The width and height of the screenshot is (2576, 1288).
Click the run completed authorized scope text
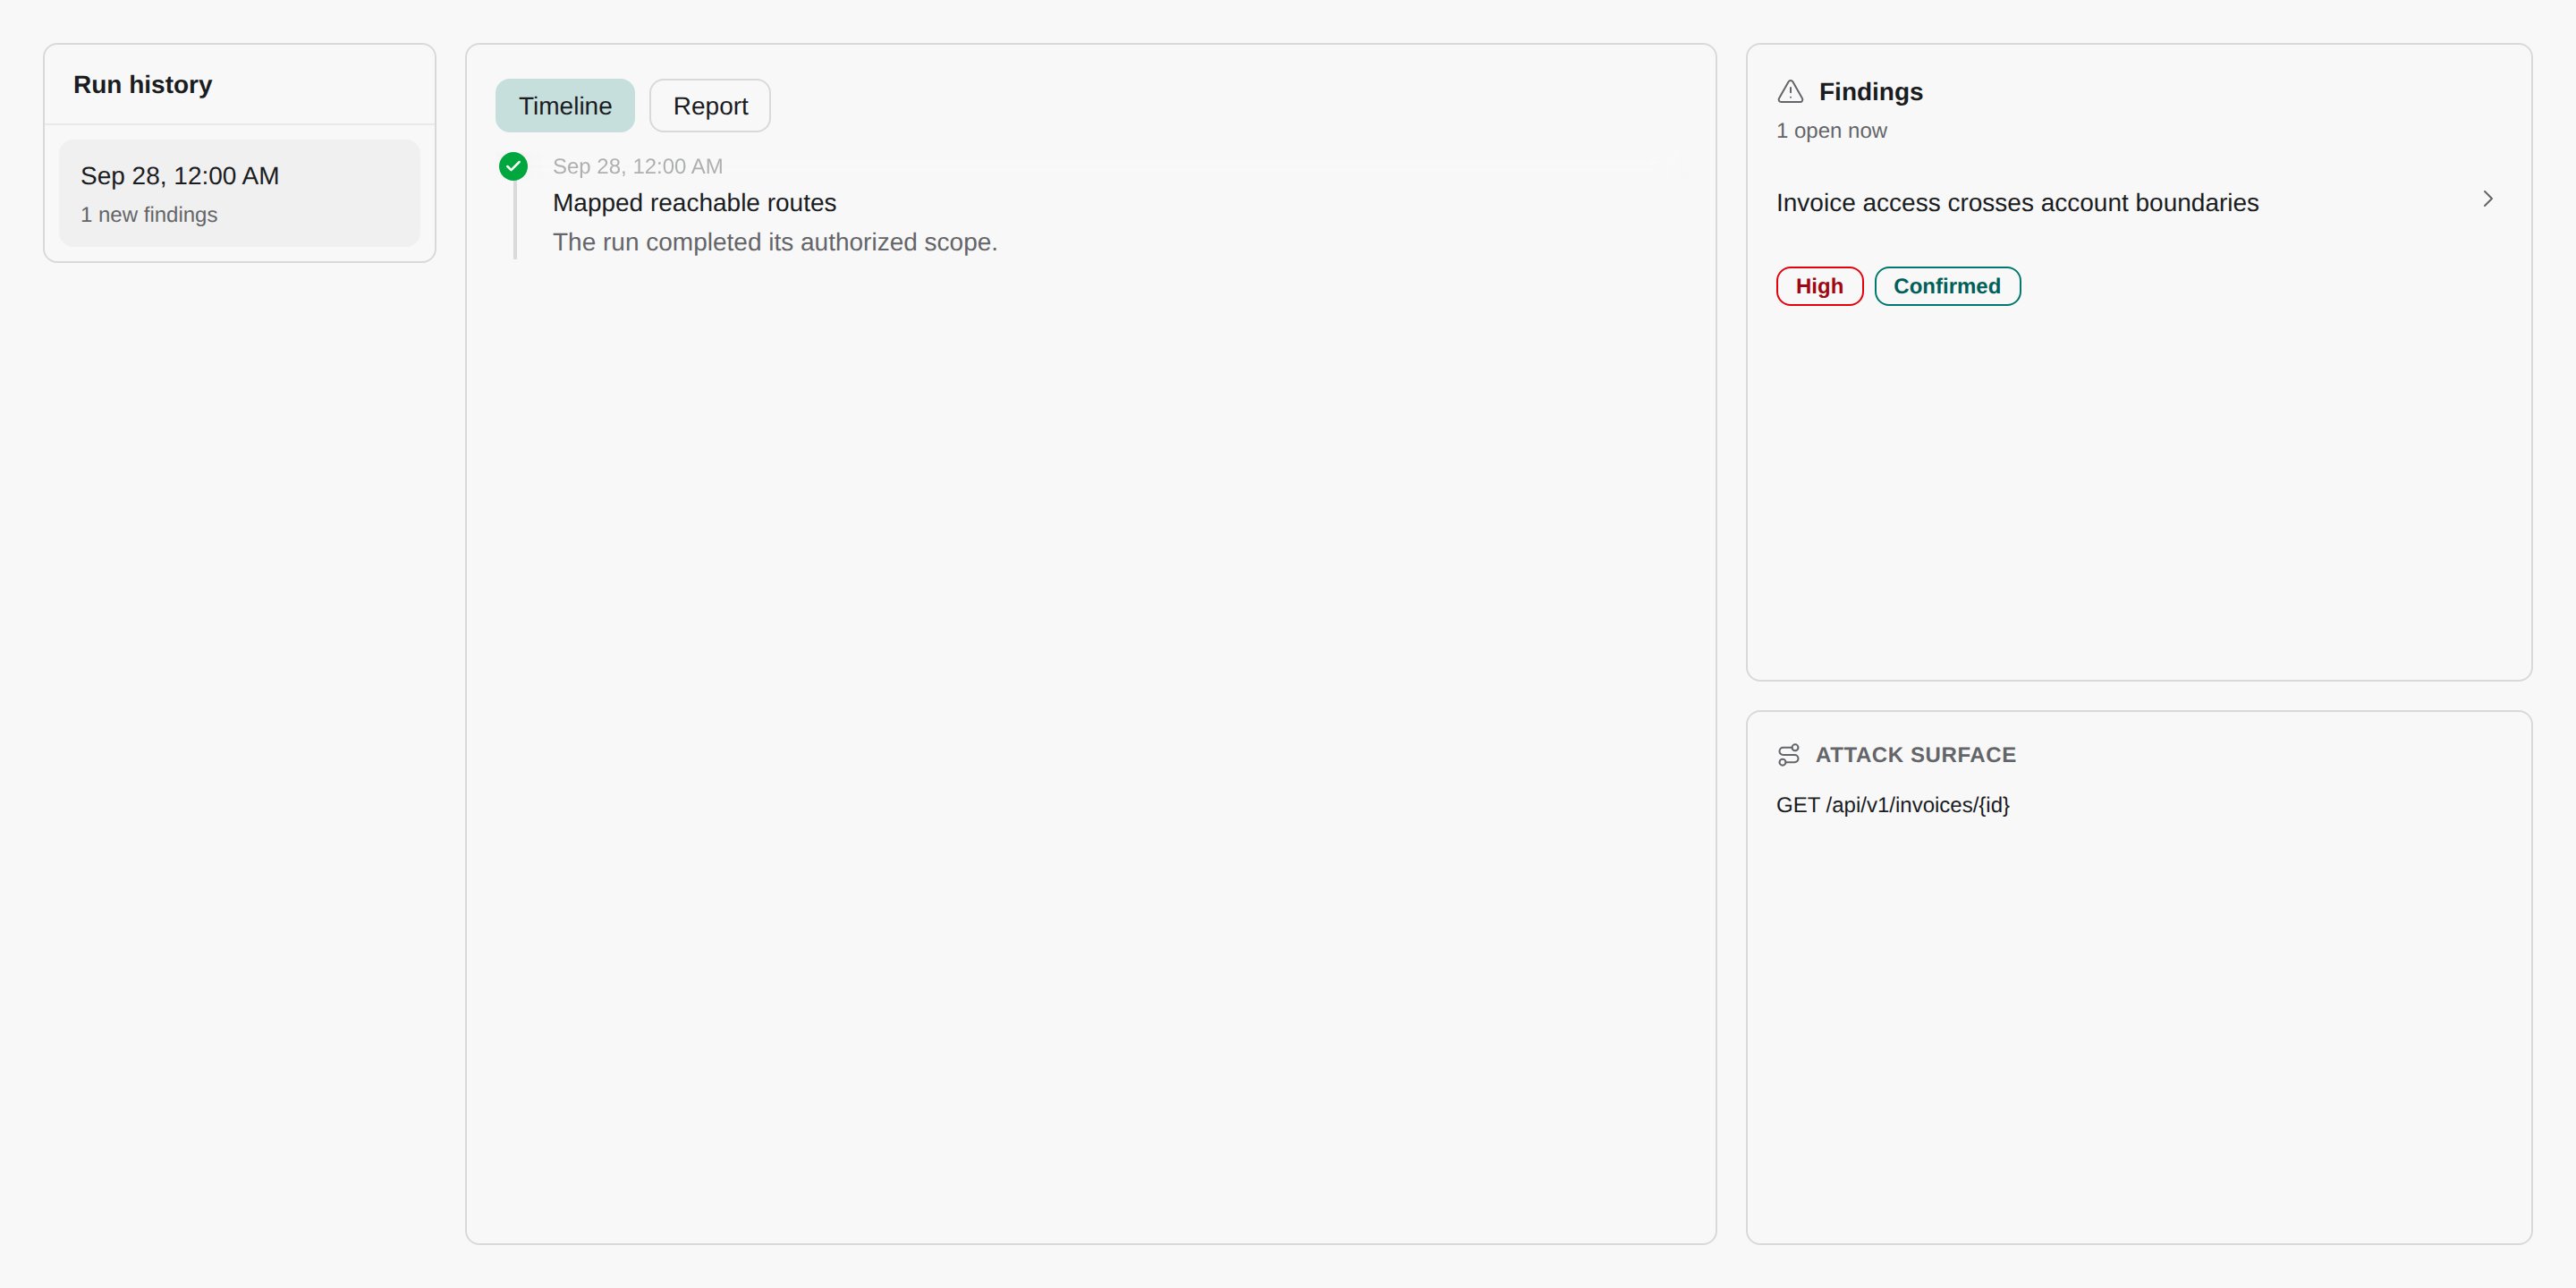pyautogui.click(x=775, y=242)
